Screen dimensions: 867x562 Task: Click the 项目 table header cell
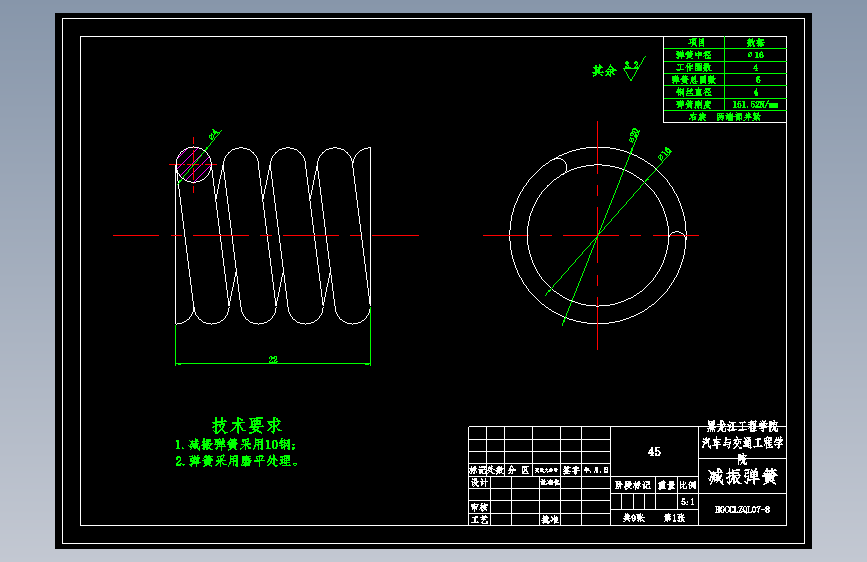[696, 43]
